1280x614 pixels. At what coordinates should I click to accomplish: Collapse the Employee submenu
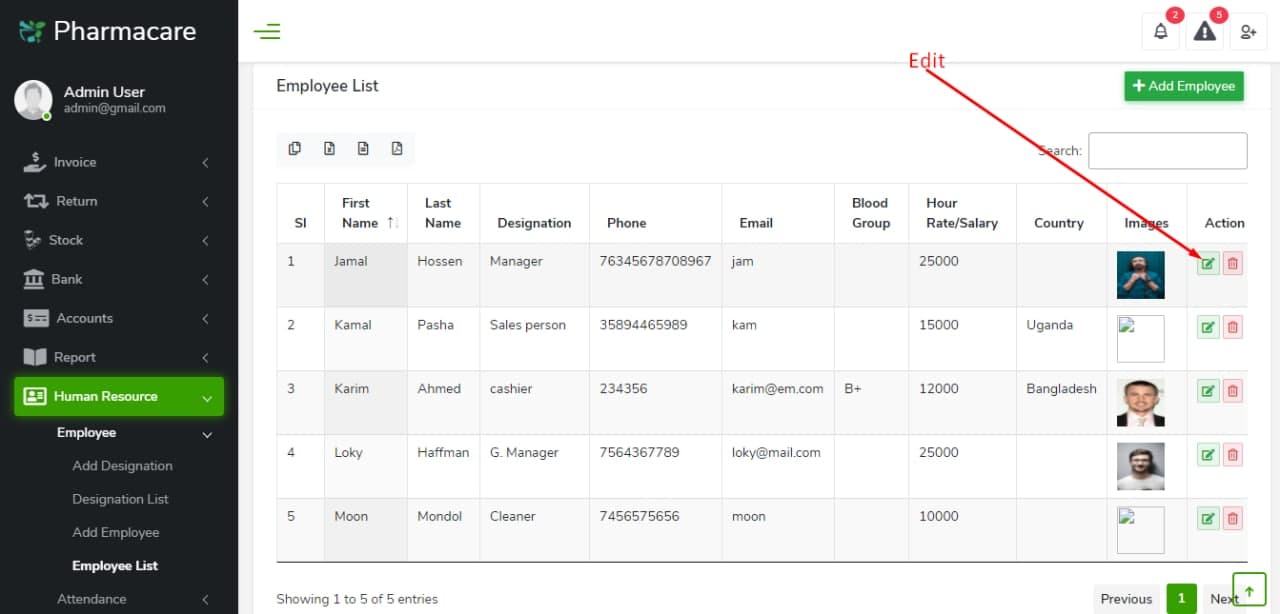[117, 434]
